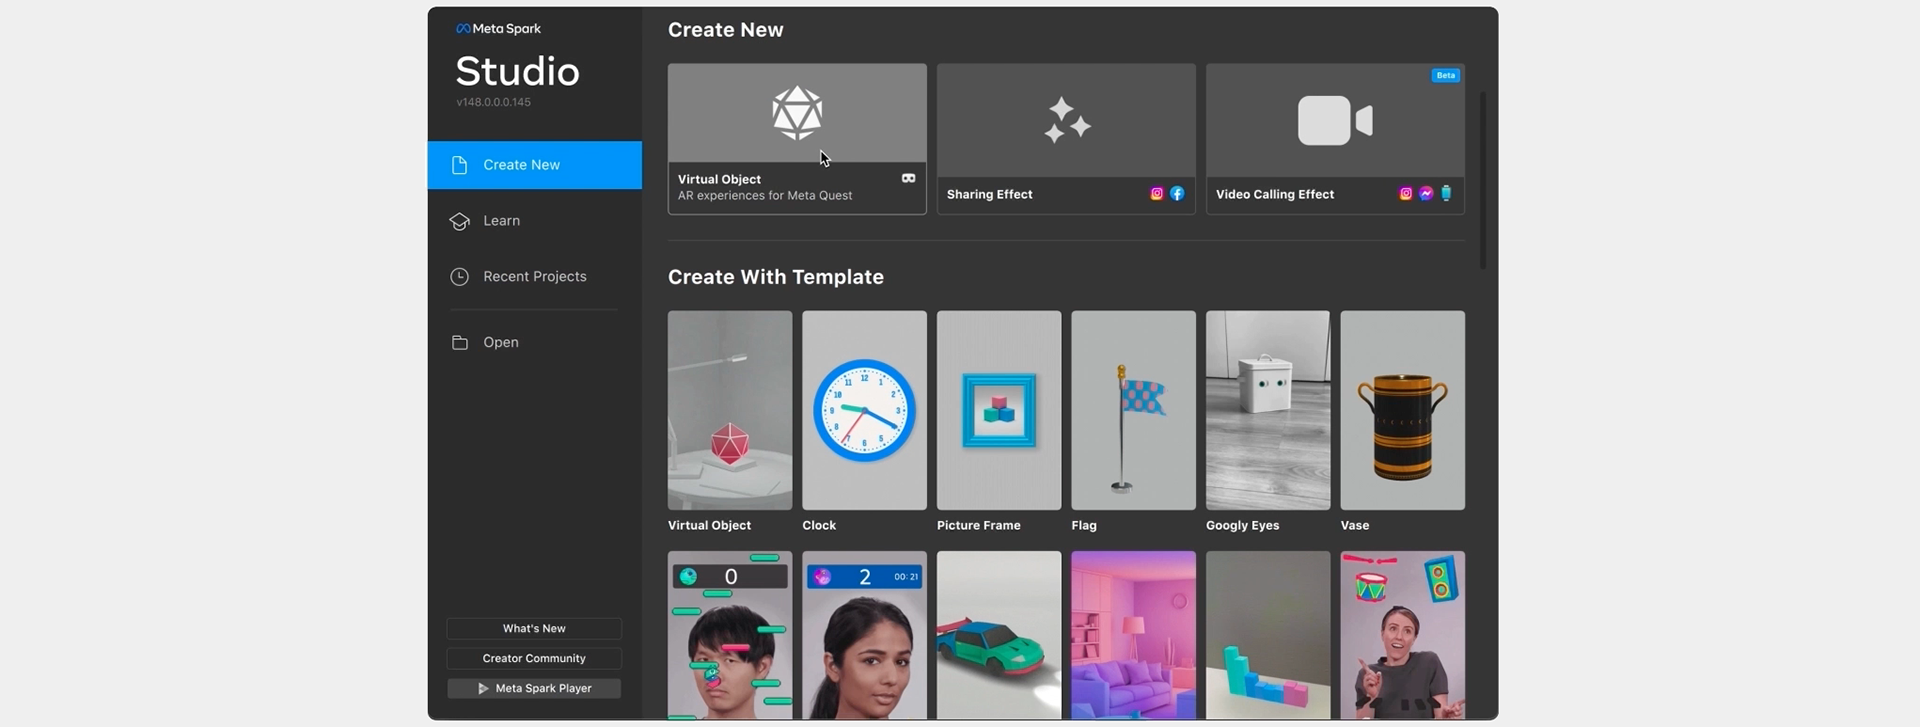Choose the Picture Frame template

click(x=999, y=410)
